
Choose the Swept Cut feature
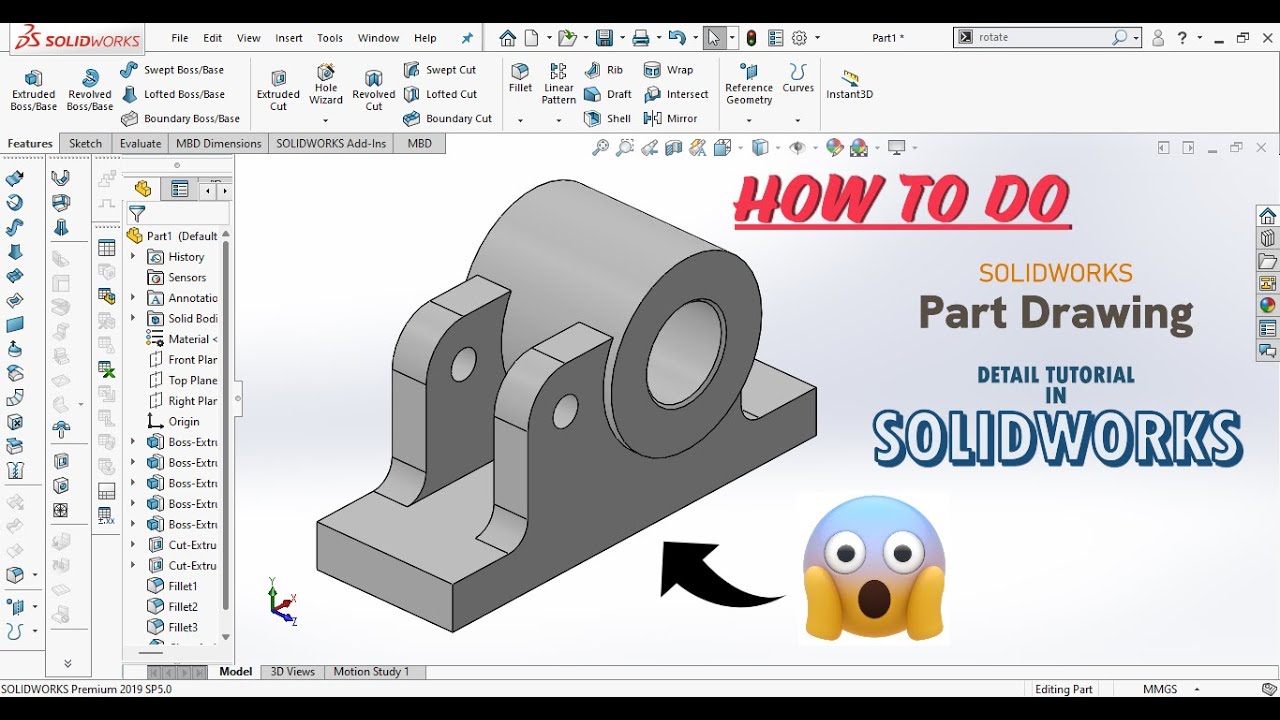coord(440,70)
